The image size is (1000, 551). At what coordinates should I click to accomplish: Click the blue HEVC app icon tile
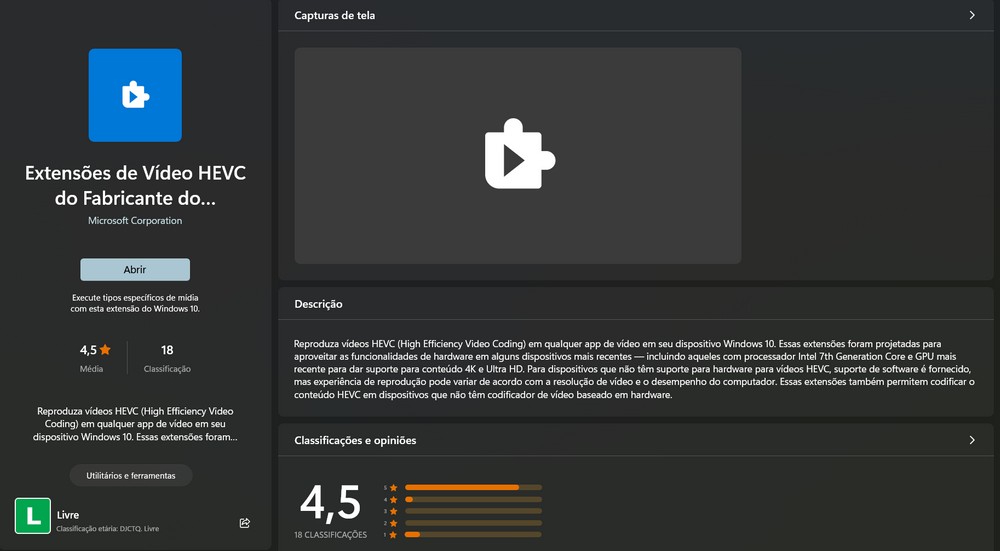tap(135, 95)
